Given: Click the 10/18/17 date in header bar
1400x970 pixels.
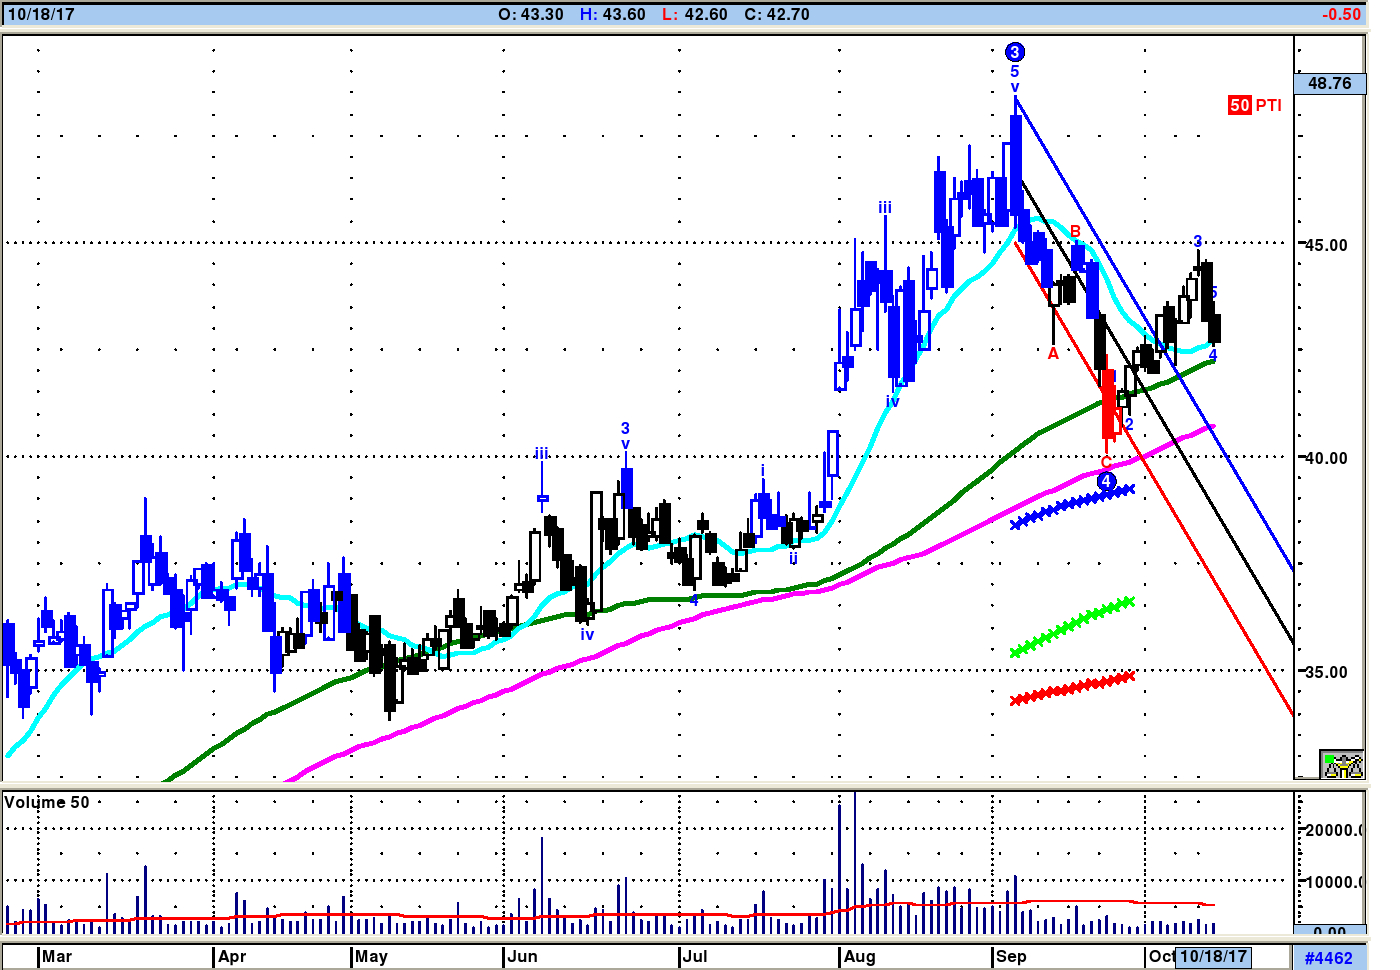Looking at the screenshot, I should point(41,15).
